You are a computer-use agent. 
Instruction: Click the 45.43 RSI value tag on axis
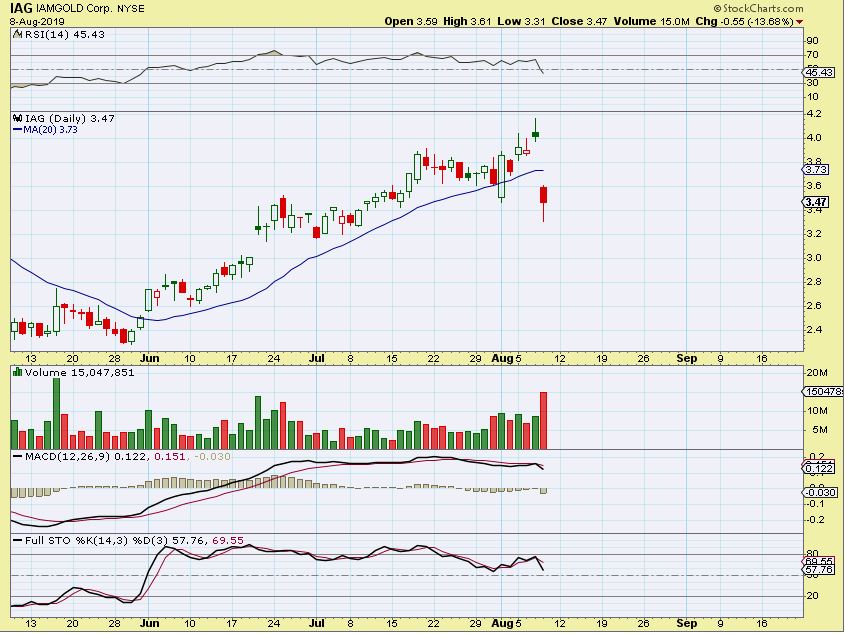coord(818,72)
